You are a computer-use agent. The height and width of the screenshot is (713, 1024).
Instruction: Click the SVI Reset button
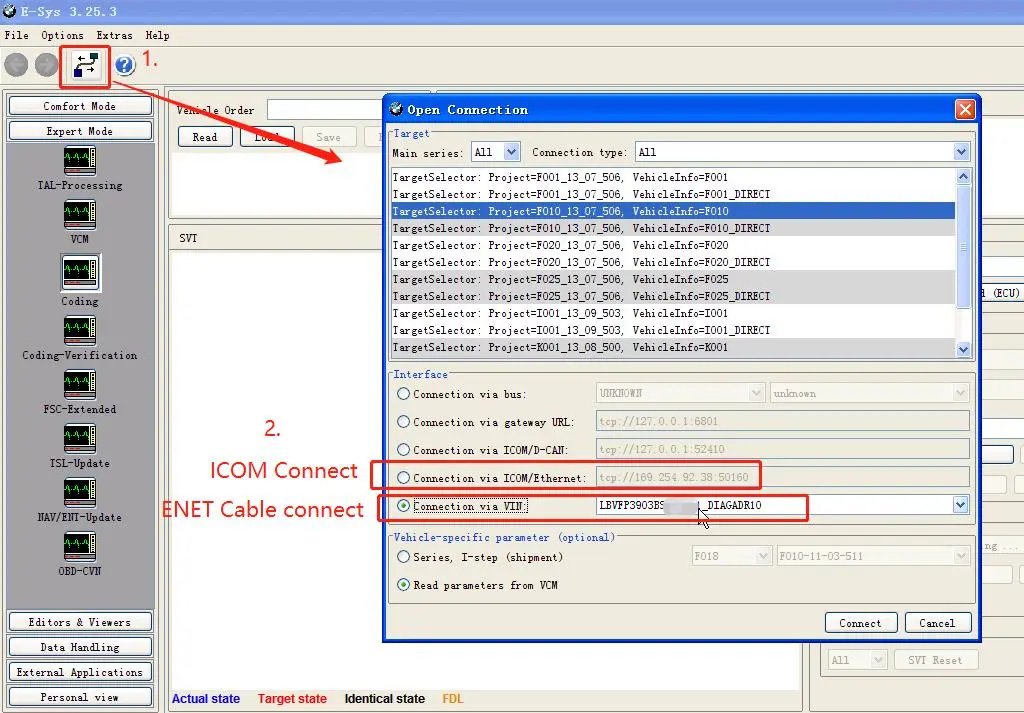936,659
